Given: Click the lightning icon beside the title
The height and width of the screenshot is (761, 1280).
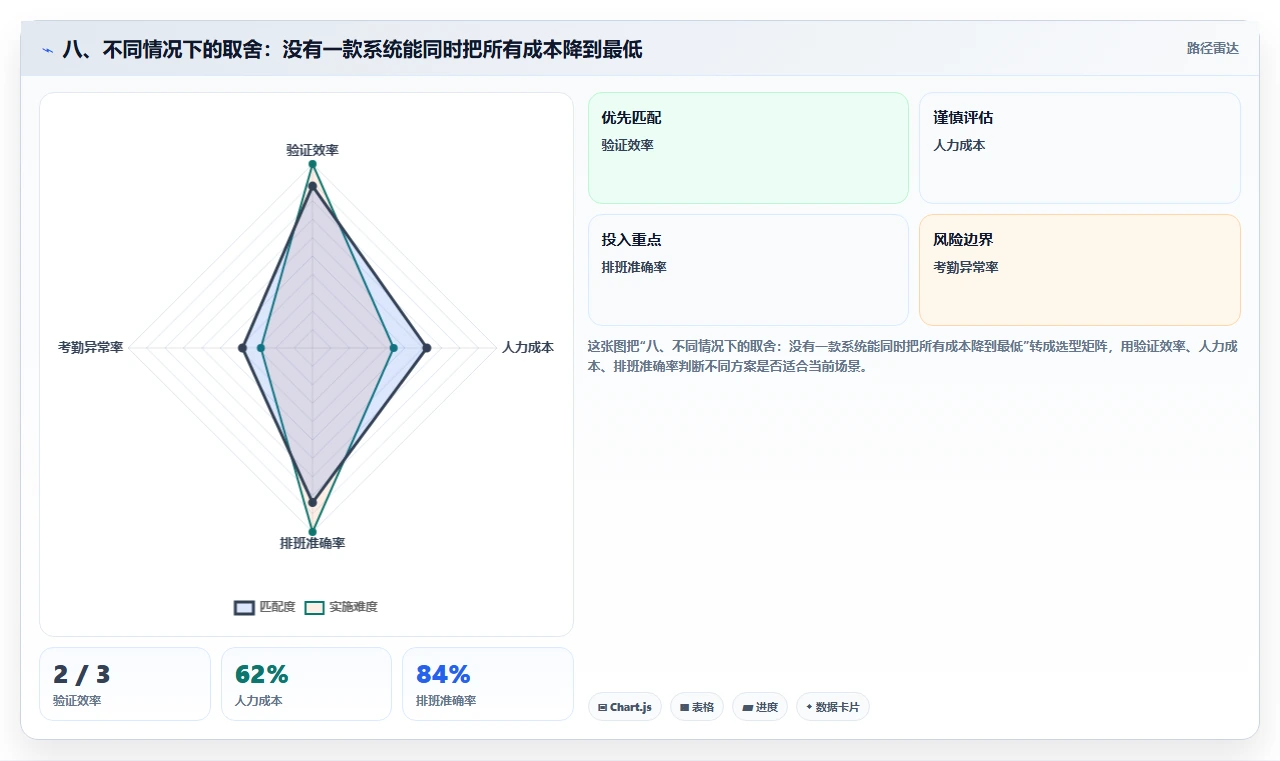Looking at the screenshot, I should (x=47, y=49).
